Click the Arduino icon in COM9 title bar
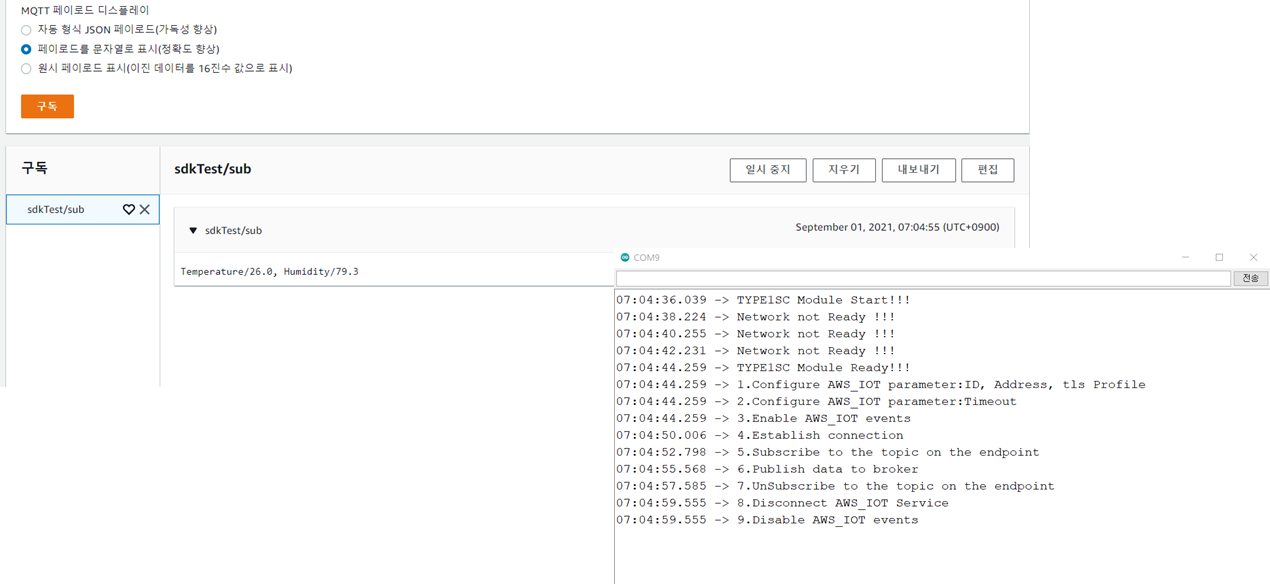Screen dimensions: 1270x584 click(625, 258)
